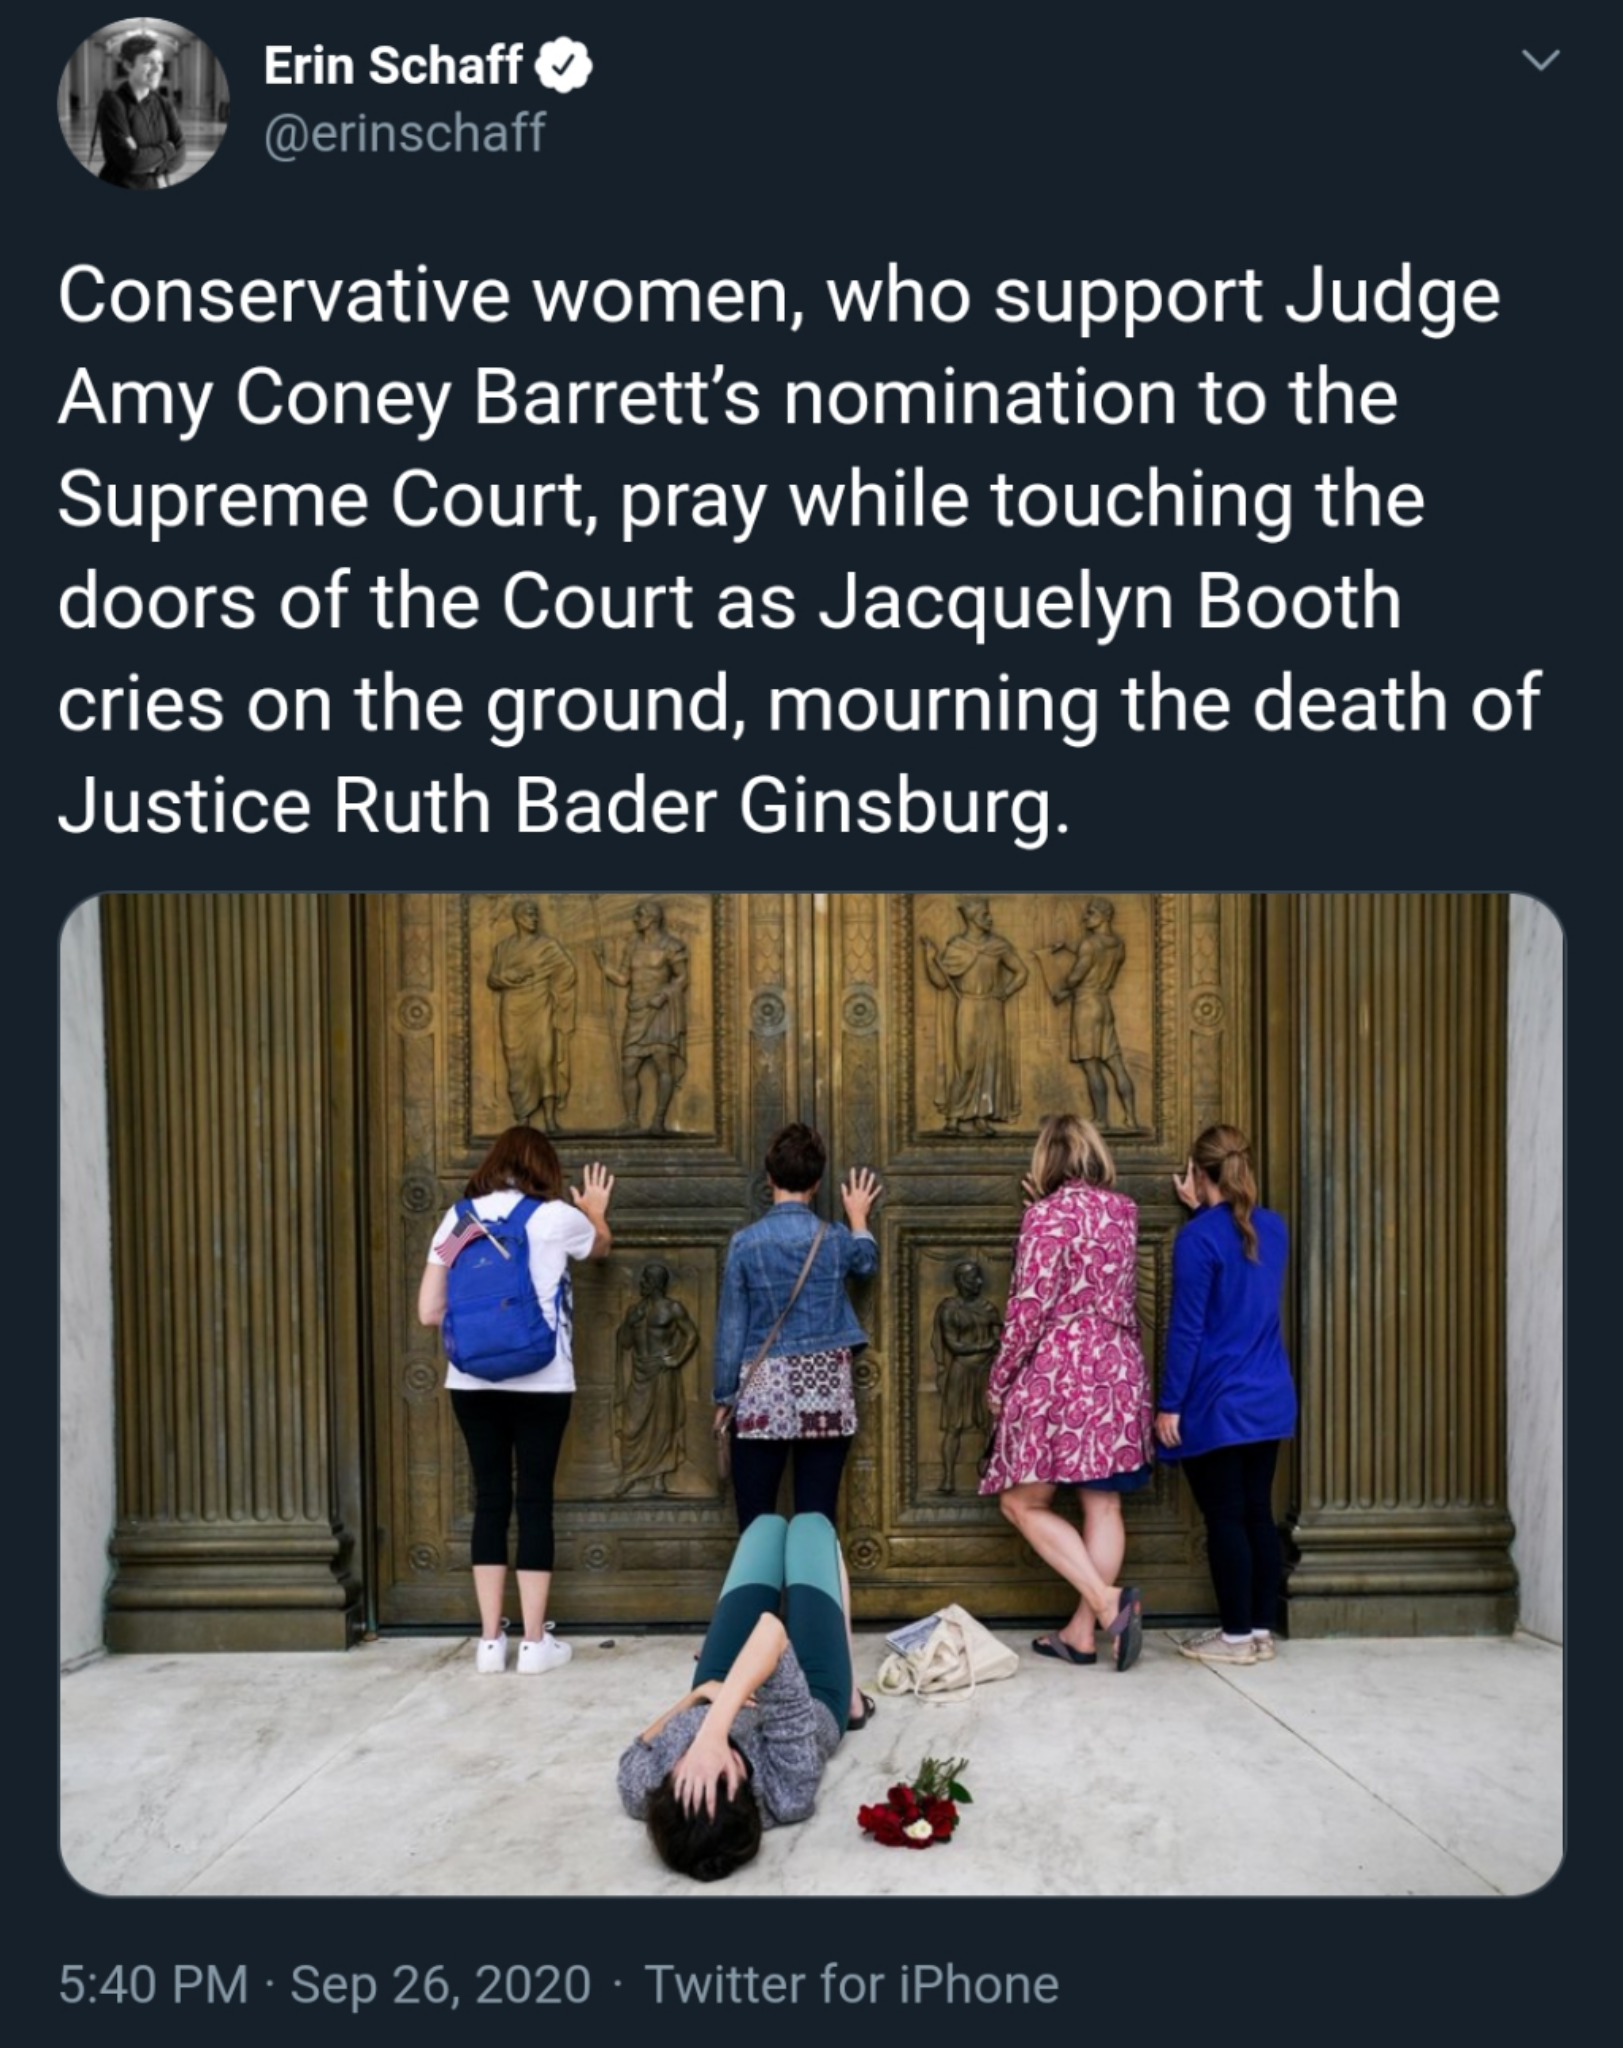Open the Twitter for iPhone source link
The height and width of the screenshot is (2048, 1623).
852,1985
